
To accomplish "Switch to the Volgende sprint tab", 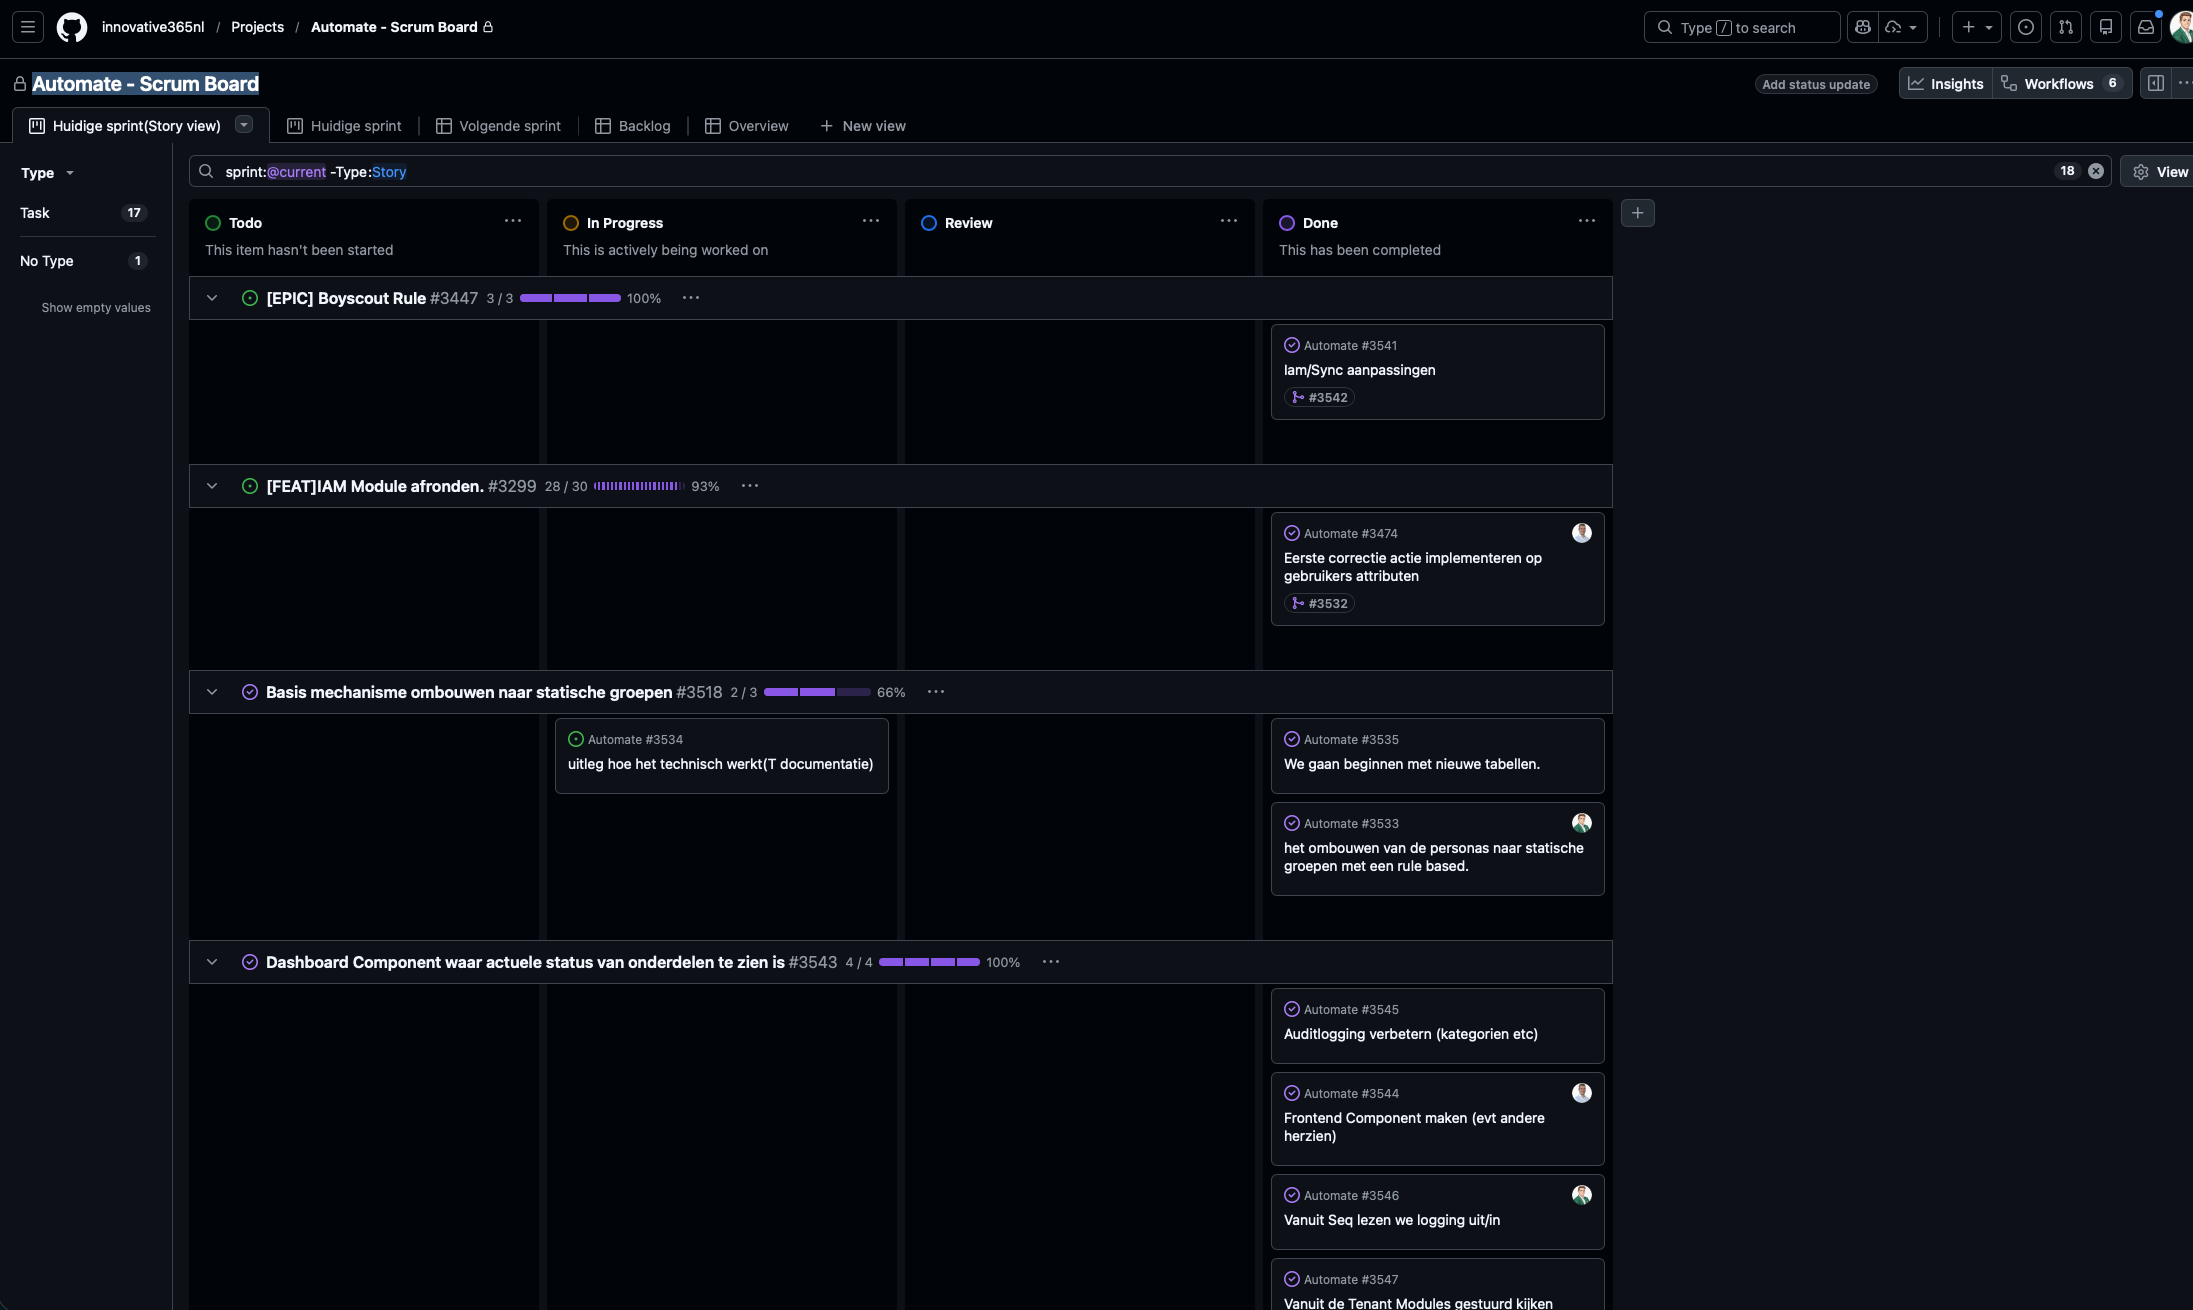I will [498, 126].
